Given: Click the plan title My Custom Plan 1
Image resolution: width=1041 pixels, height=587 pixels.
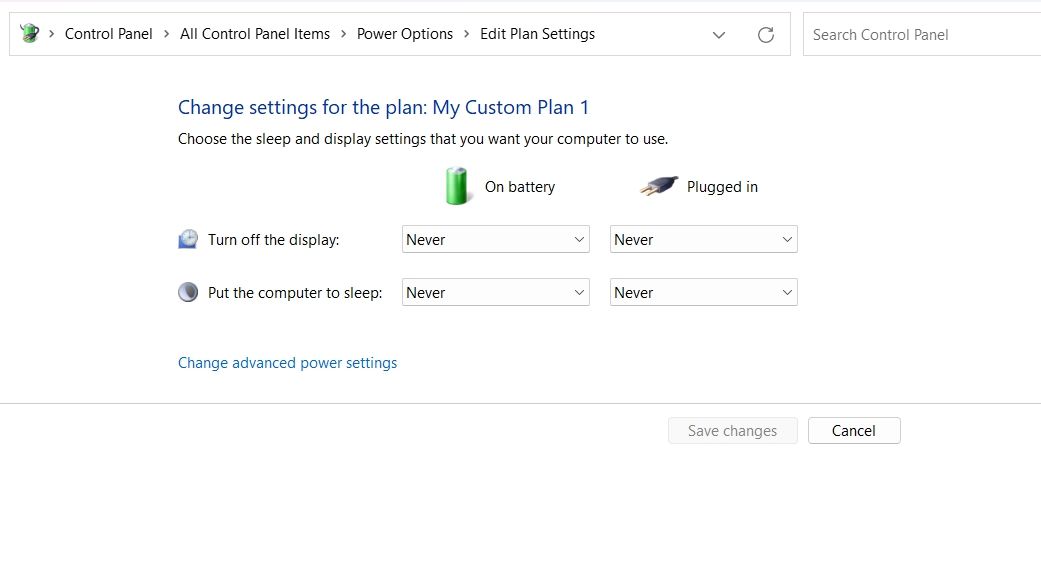Looking at the screenshot, I should [x=511, y=108].
